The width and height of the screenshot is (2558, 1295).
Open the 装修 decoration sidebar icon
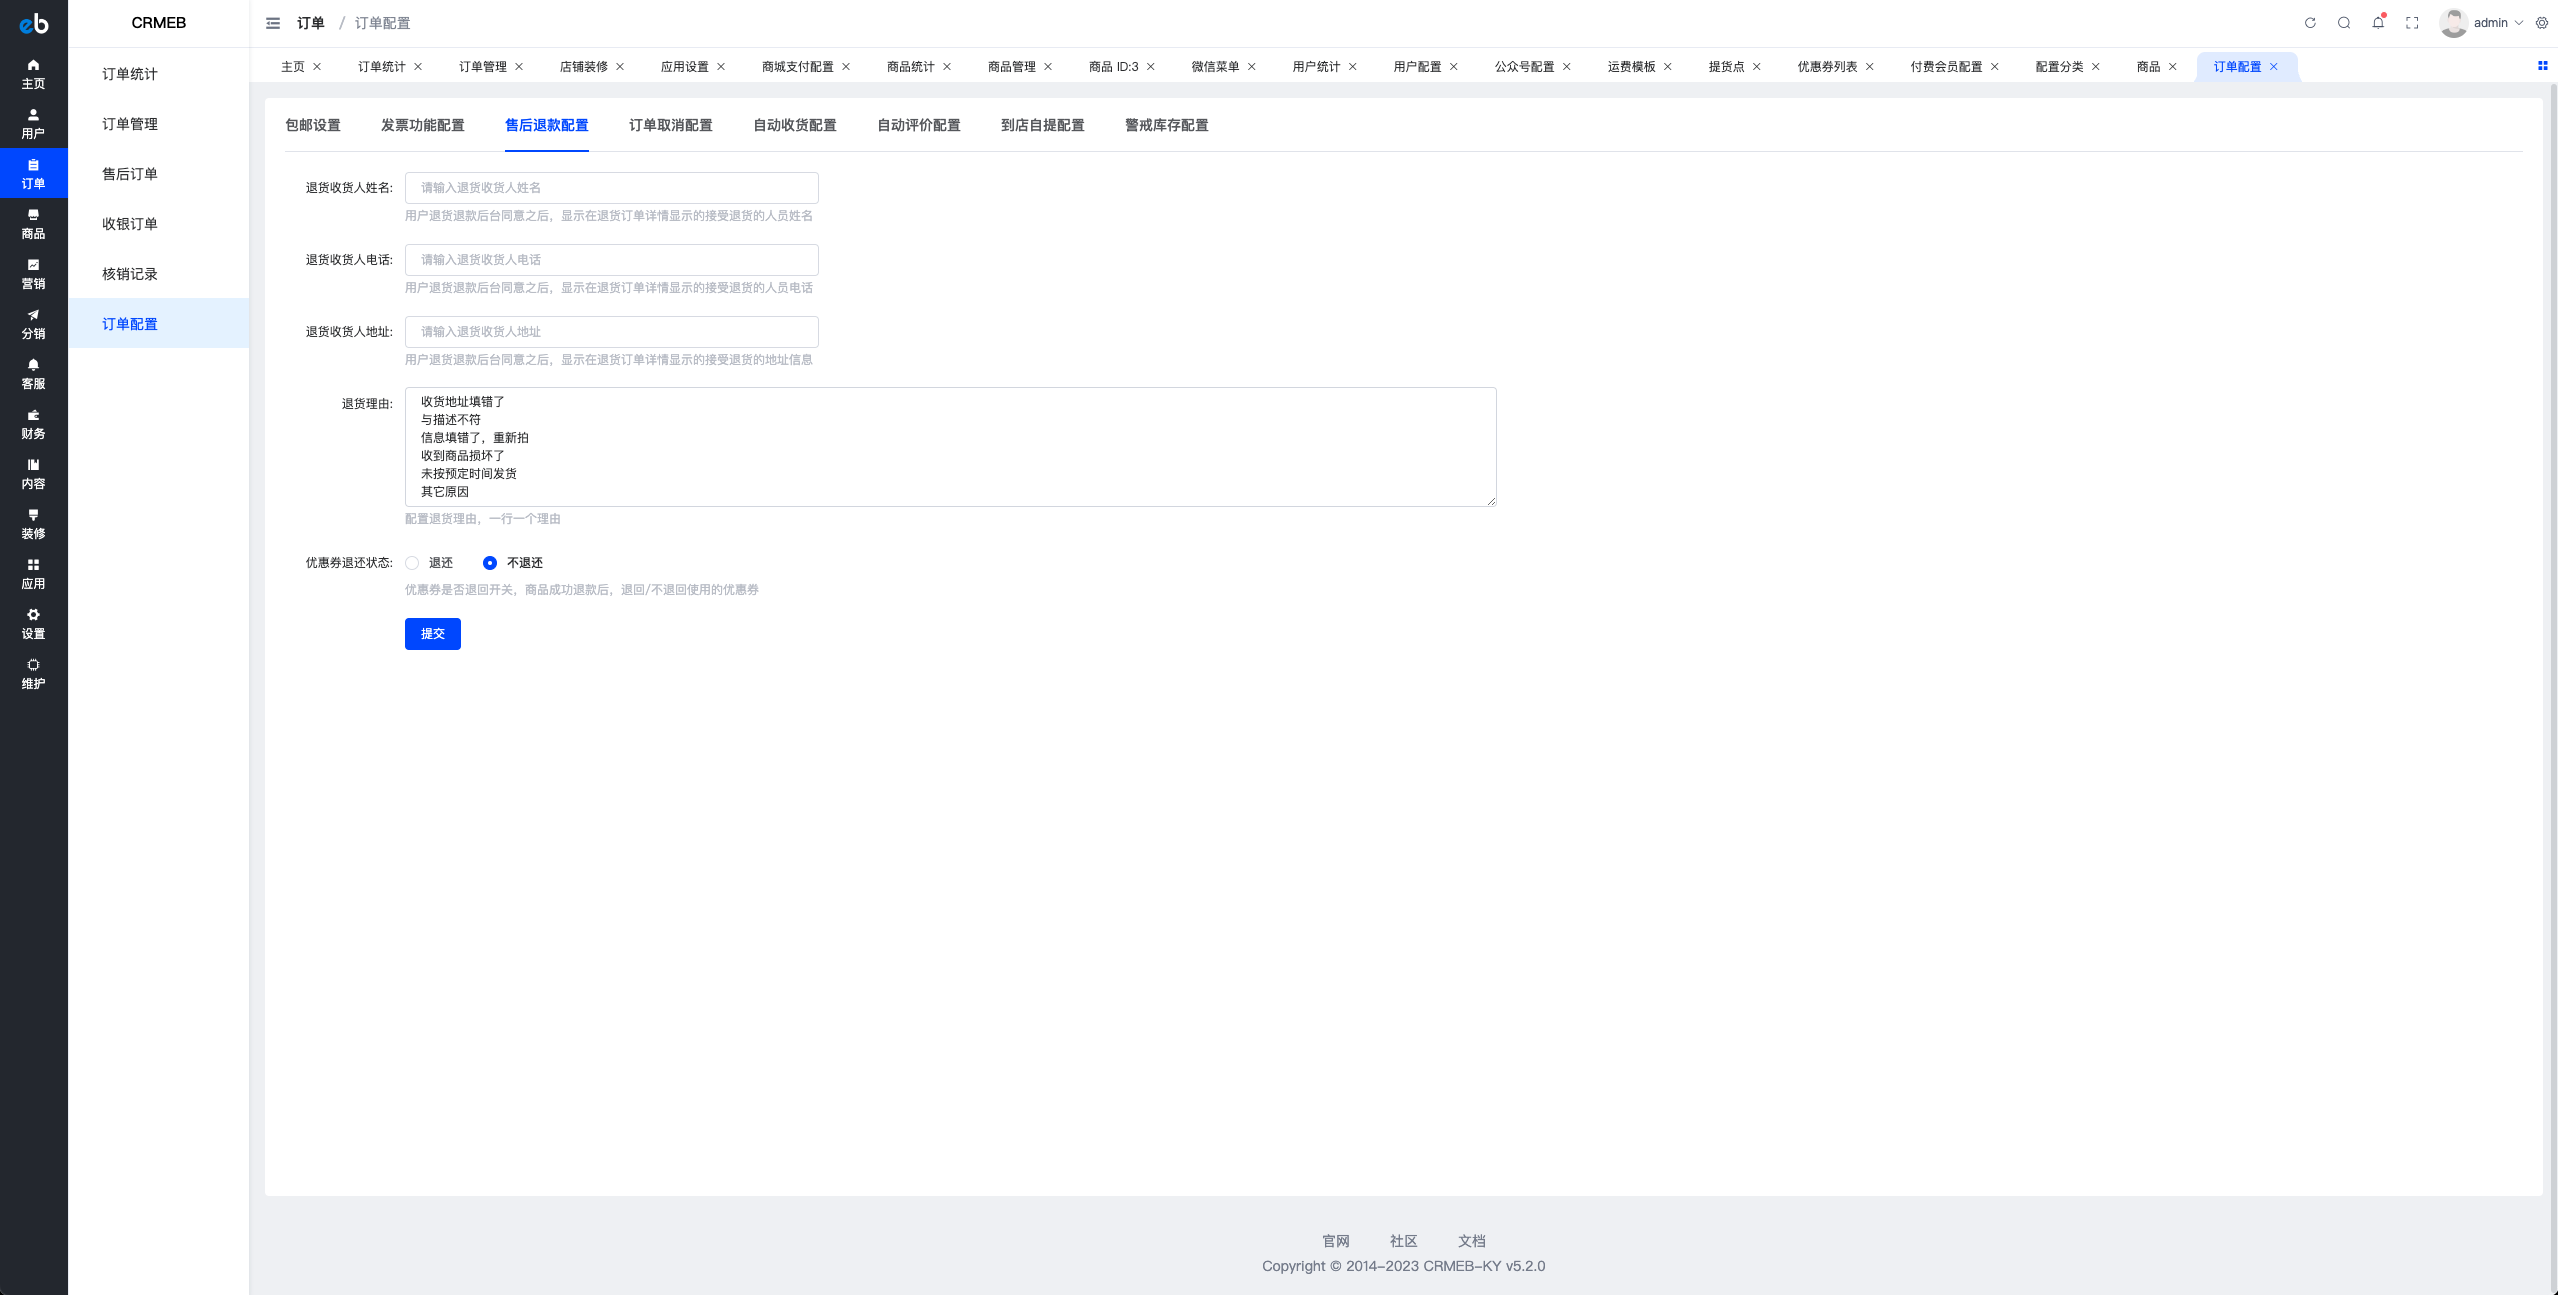[33, 523]
